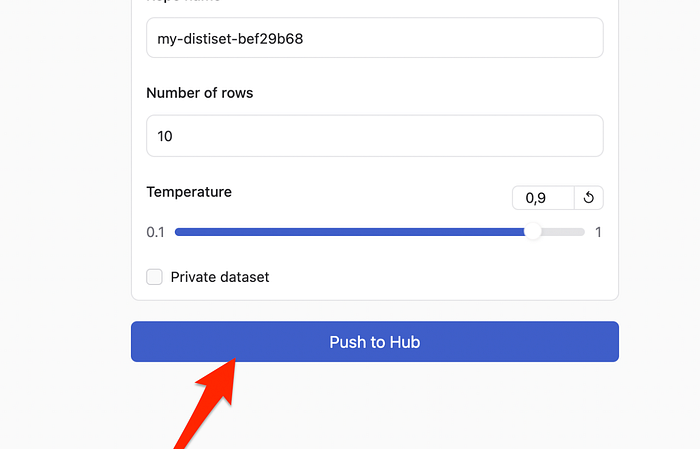The width and height of the screenshot is (700, 449).
Task: Click the 'Number of rows' label
Action: point(200,93)
